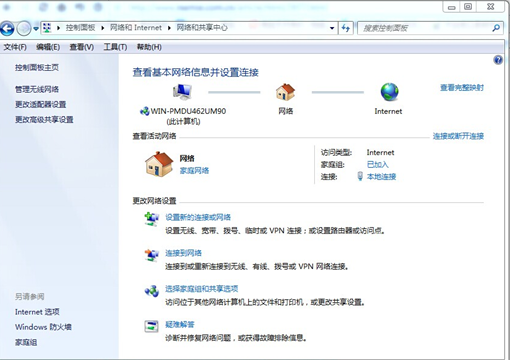Image resolution: width=510 pixels, height=360 pixels.
Task: Go to 控制面板主页
Action: point(37,68)
